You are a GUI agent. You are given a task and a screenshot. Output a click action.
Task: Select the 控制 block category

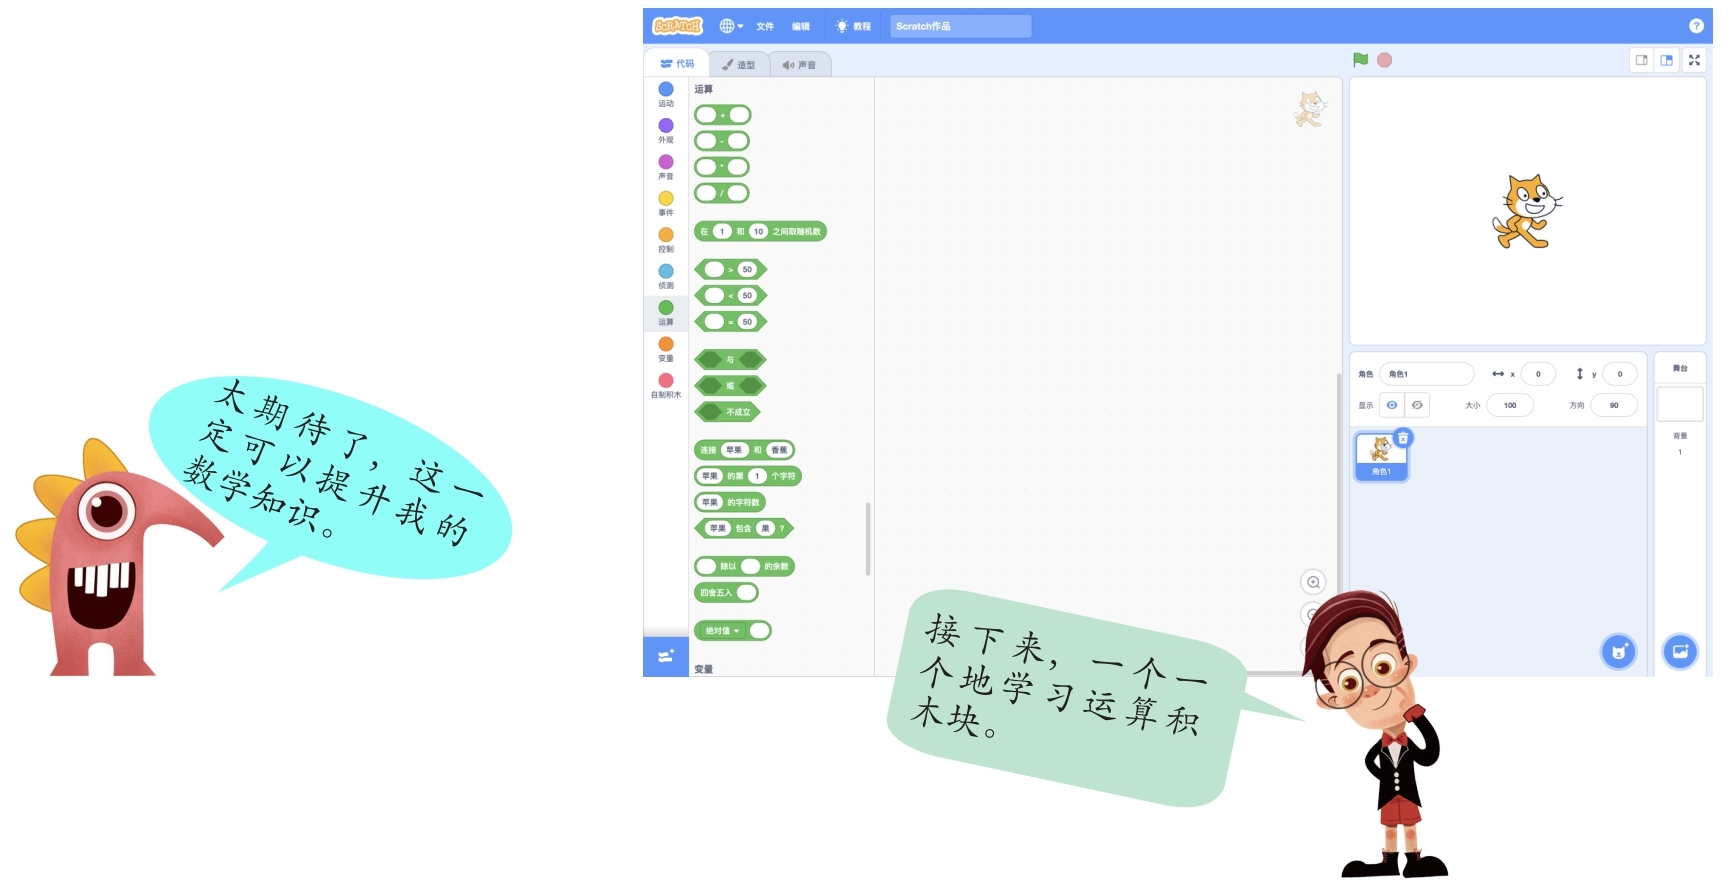pos(666,240)
